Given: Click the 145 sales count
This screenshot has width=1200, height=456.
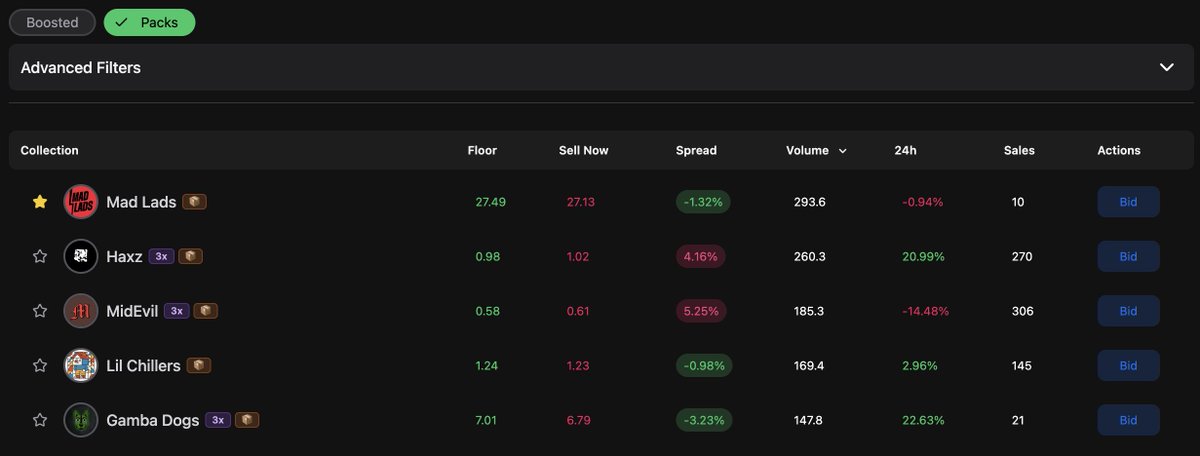Looking at the screenshot, I should [1021, 366].
